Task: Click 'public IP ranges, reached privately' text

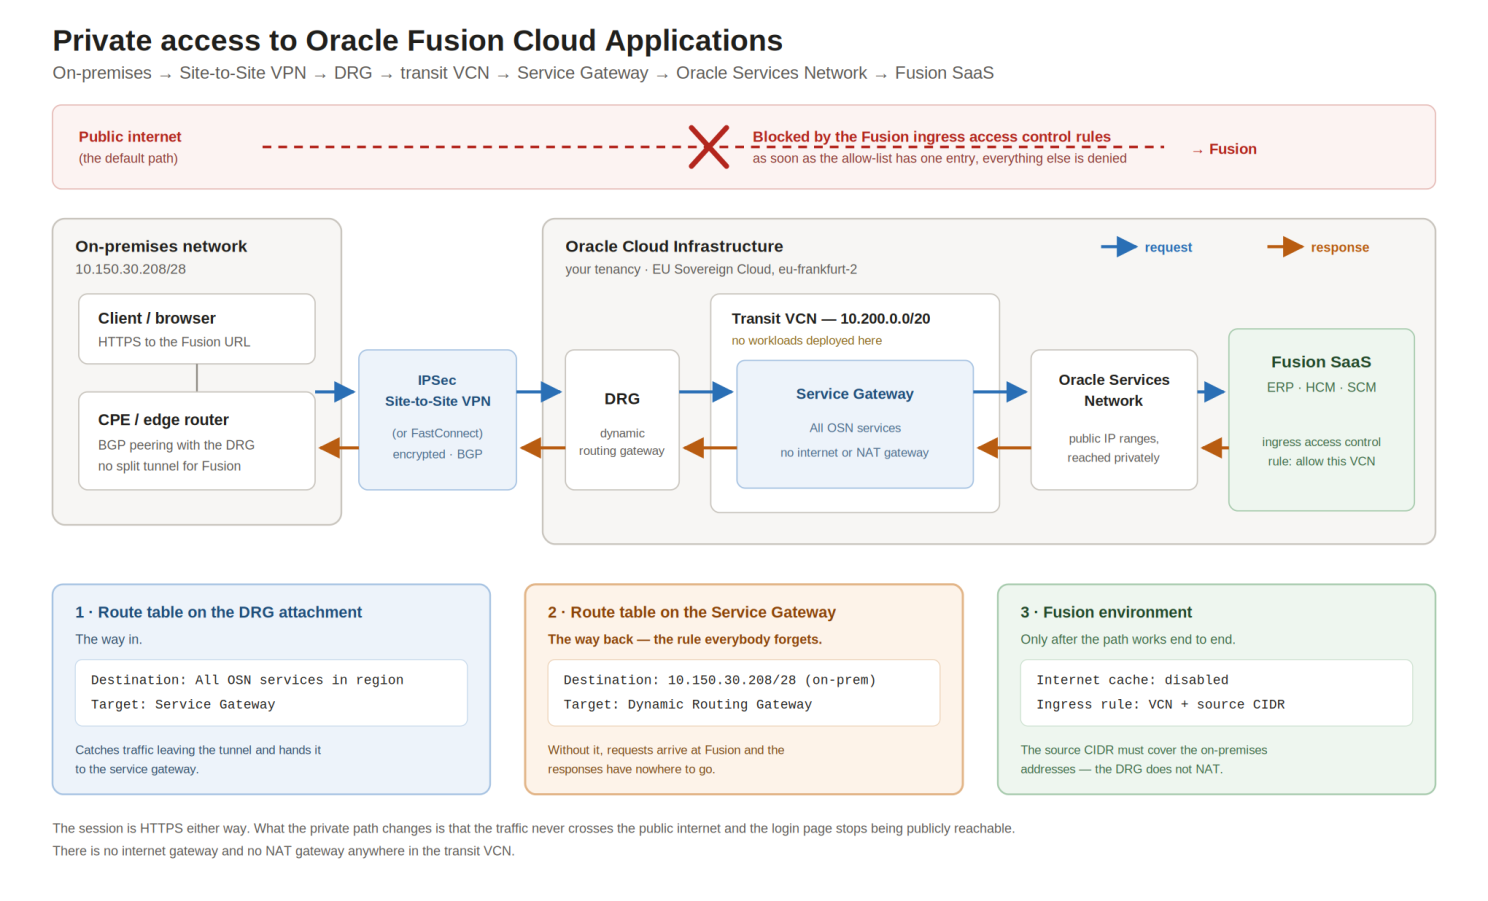Action: point(1114,448)
